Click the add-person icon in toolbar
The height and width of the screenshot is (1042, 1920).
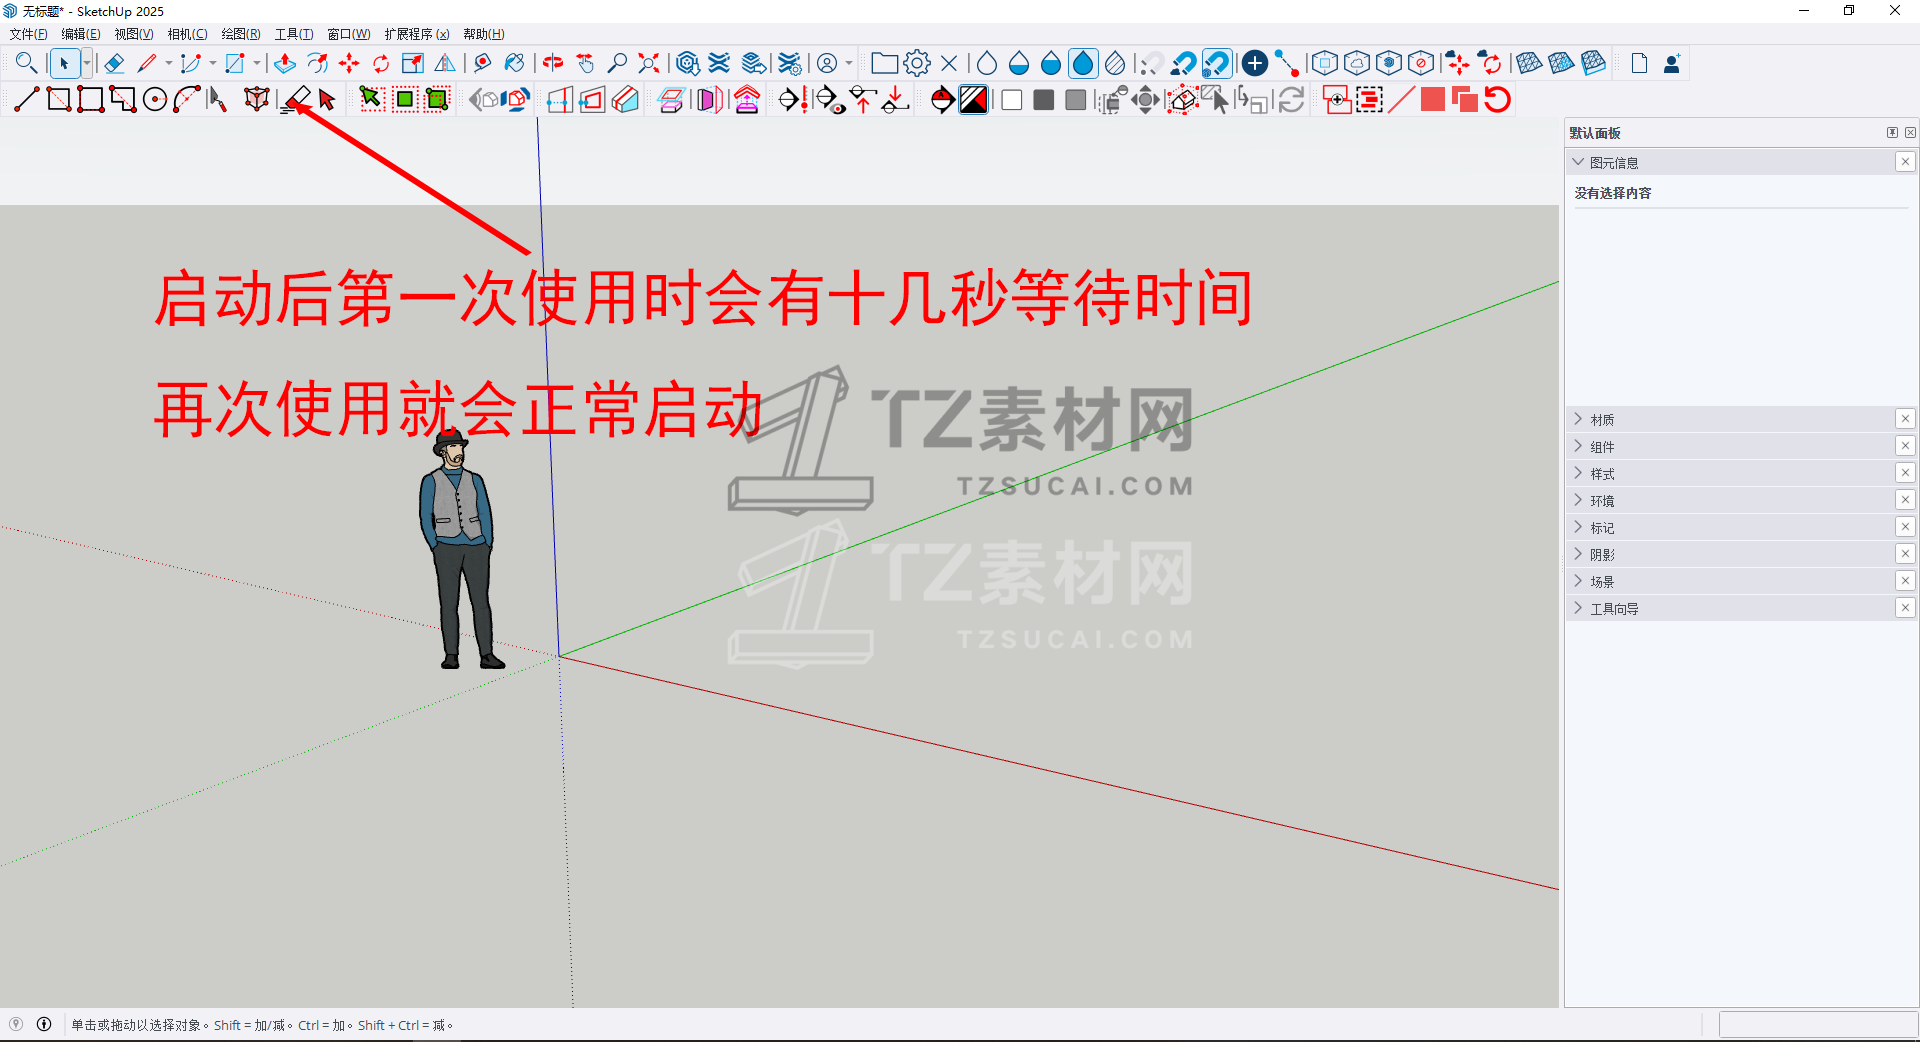(1671, 64)
